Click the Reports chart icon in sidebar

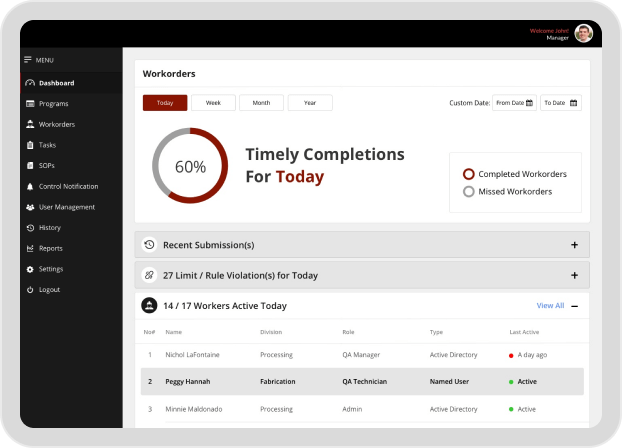tap(30, 249)
